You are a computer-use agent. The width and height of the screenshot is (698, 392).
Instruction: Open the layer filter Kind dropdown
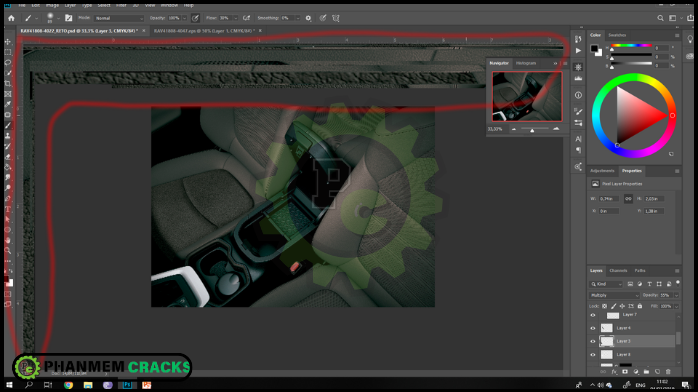[606, 284]
